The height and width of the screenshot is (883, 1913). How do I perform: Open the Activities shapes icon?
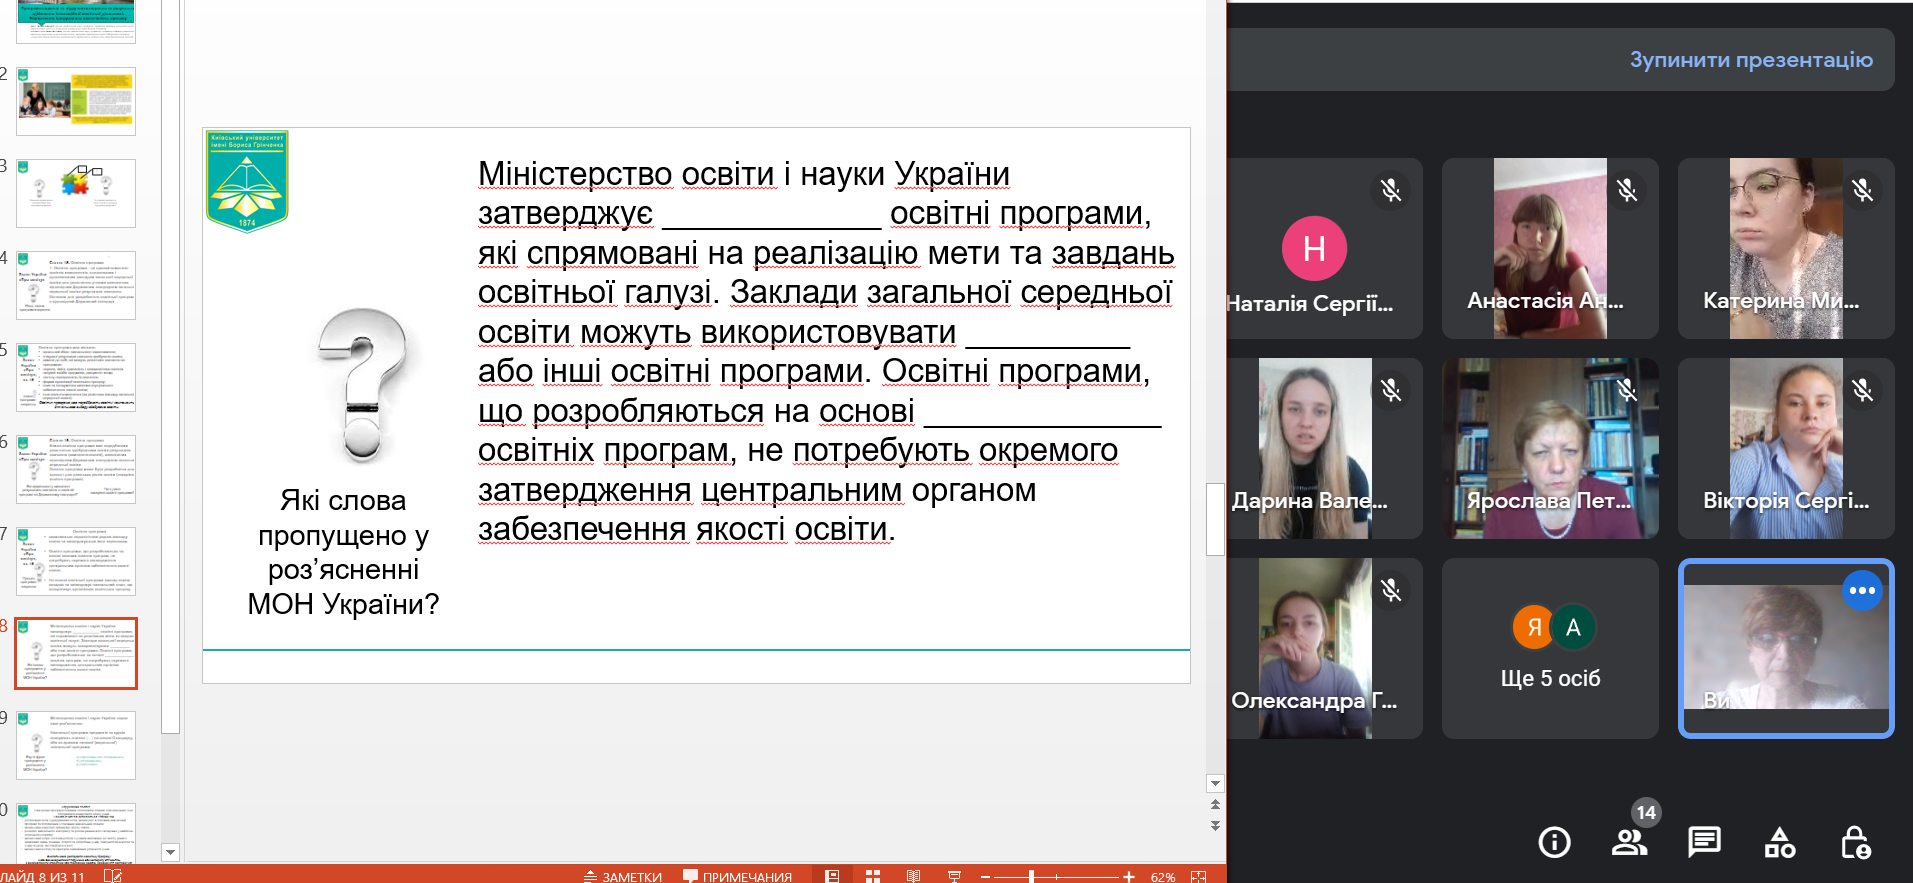click(1780, 842)
